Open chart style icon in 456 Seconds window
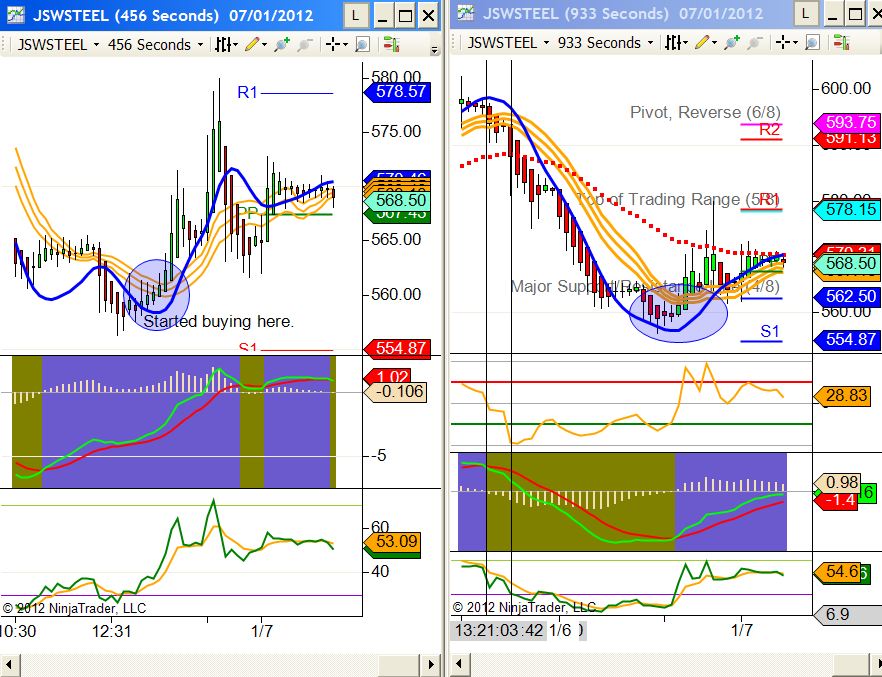Viewport: 882px width, 677px height. click(223, 44)
